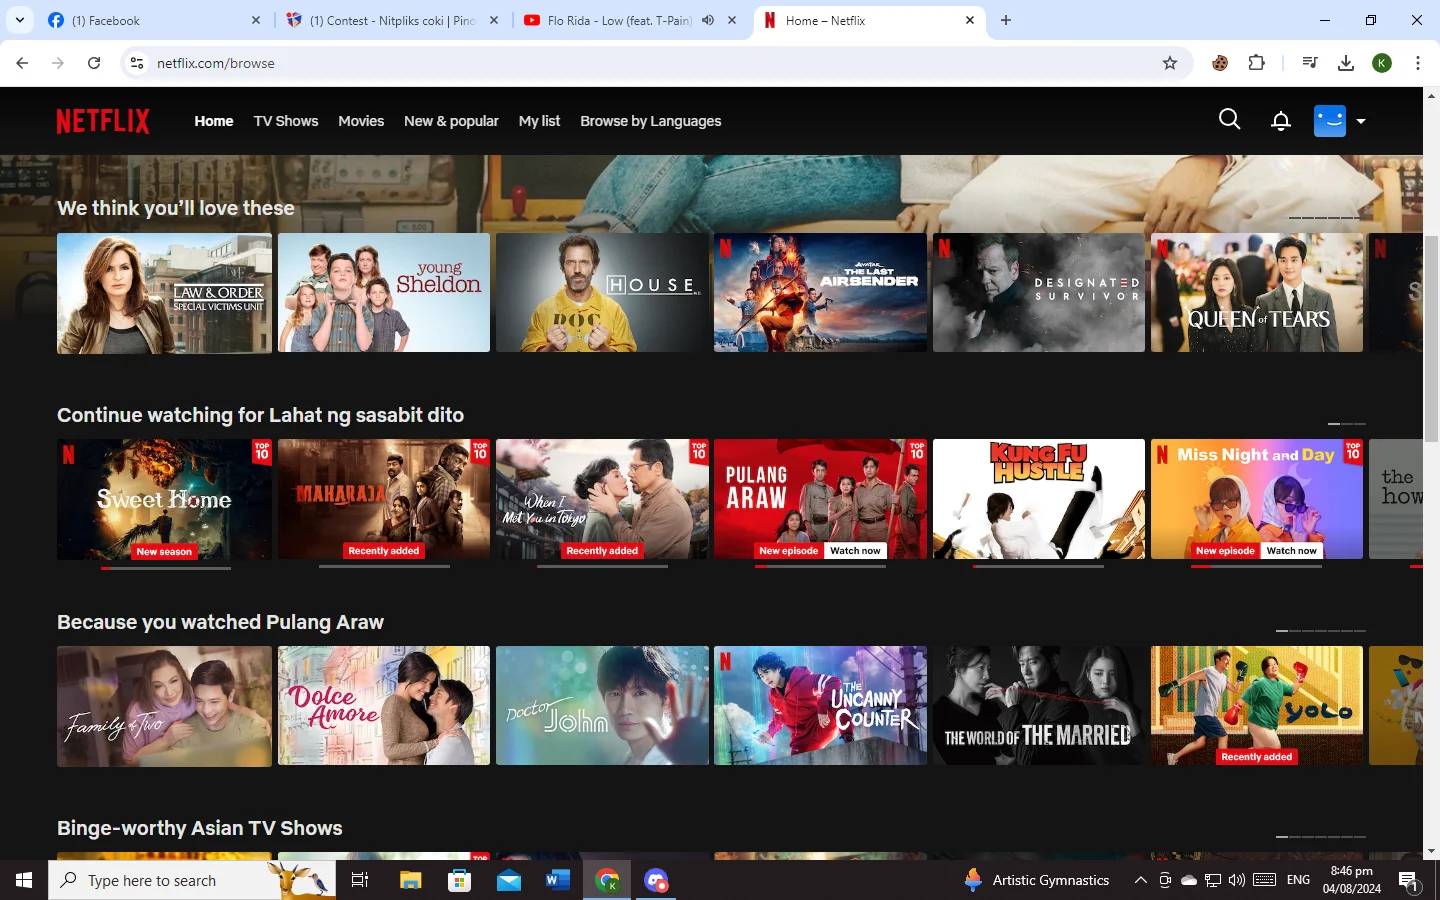The image size is (1440, 900).
Task: Open Microsoft Store from the taskbar
Action: tap(459, 880)
